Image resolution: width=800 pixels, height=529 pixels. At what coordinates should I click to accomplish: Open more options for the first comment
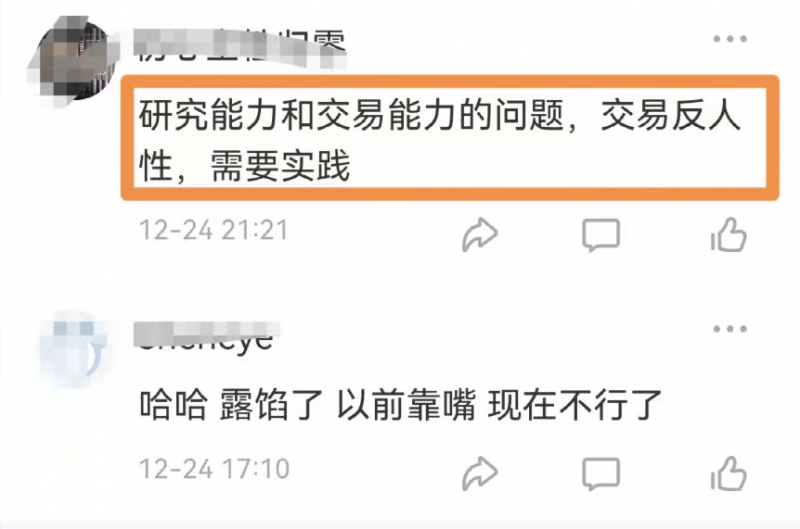click(730, 39)
